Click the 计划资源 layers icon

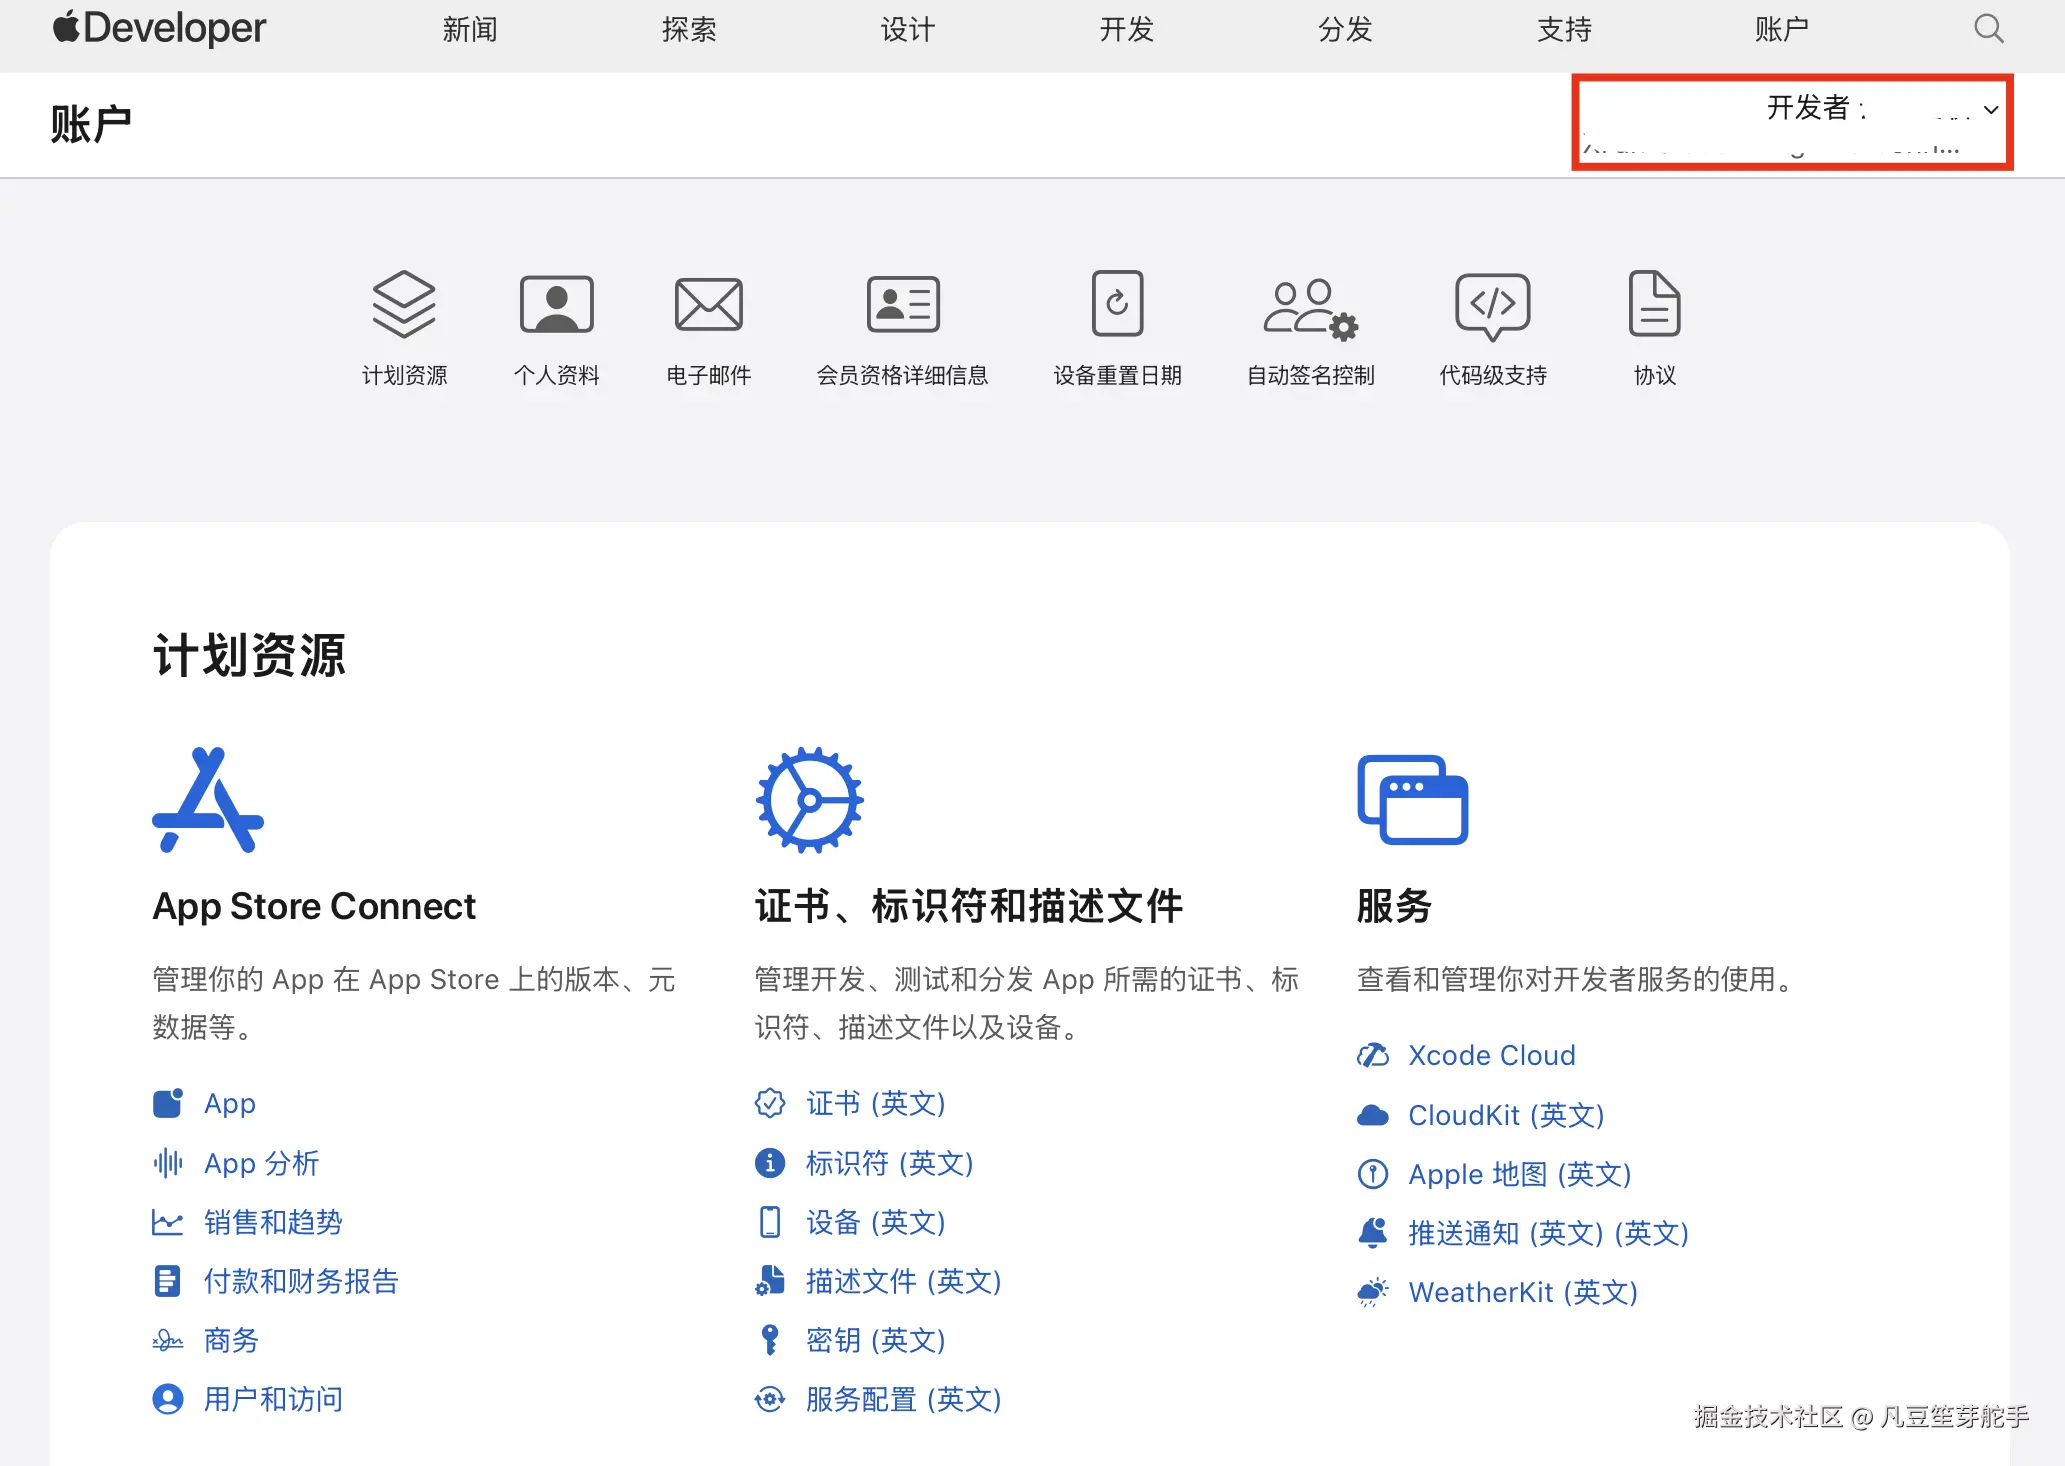404,304
